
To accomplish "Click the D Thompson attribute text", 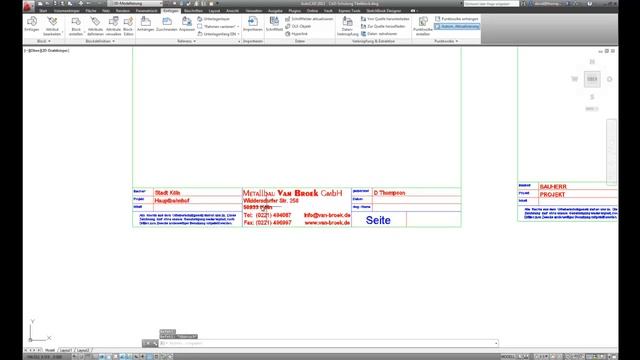I will (389, 193).
